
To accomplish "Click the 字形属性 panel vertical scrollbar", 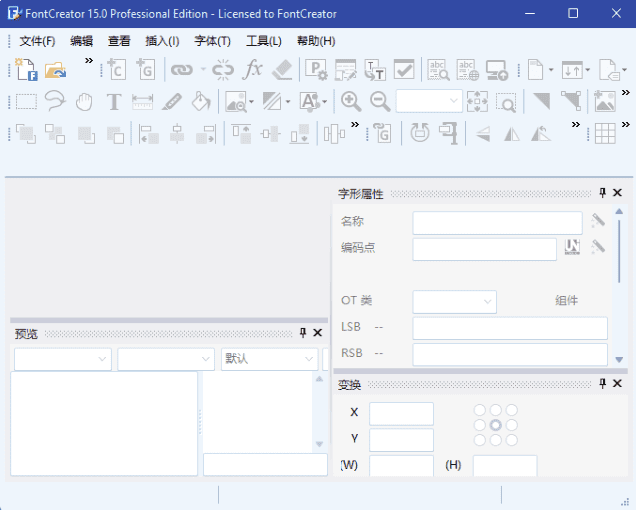I will tap(619, 286).
